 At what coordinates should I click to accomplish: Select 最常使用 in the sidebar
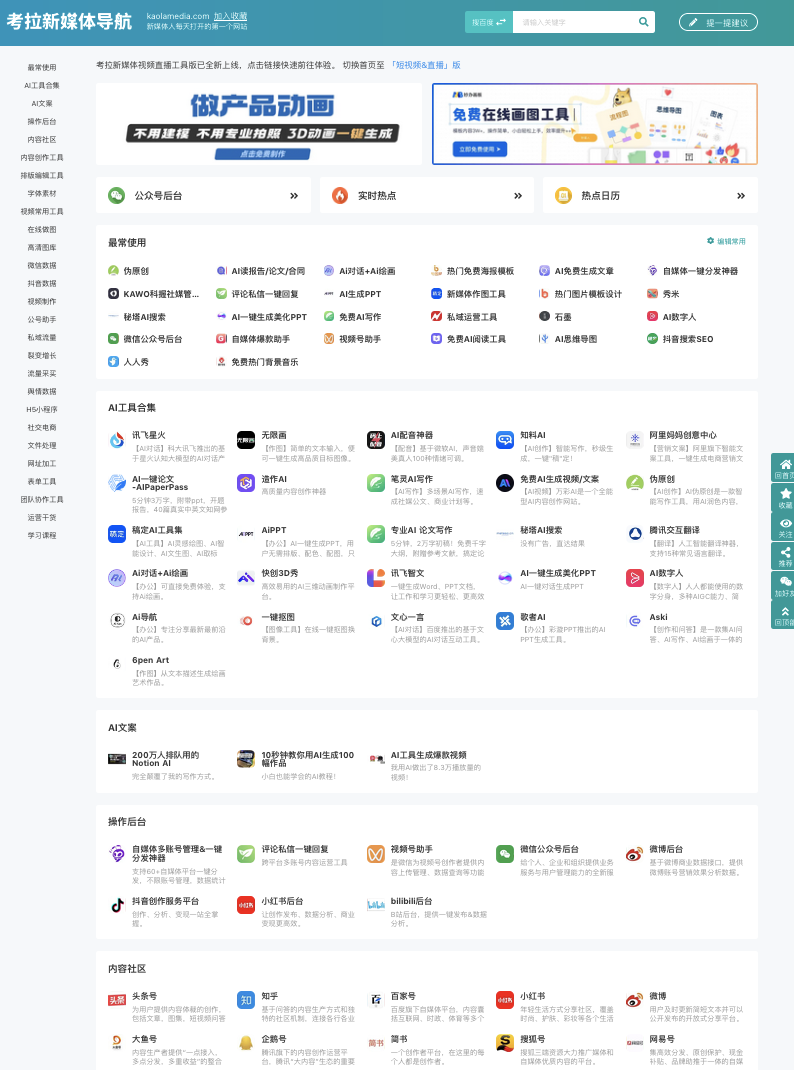(x=42, y=68)
